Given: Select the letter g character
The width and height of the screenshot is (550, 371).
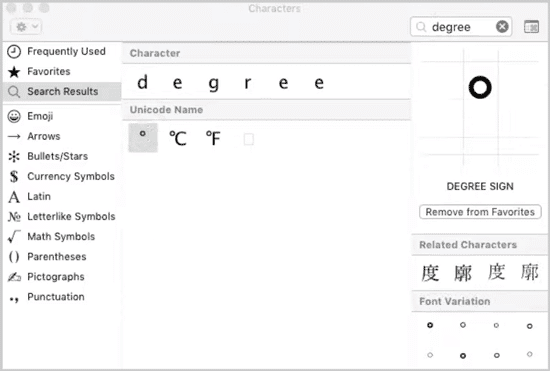Looking at the screenshot, I should (x=213, y=83).
